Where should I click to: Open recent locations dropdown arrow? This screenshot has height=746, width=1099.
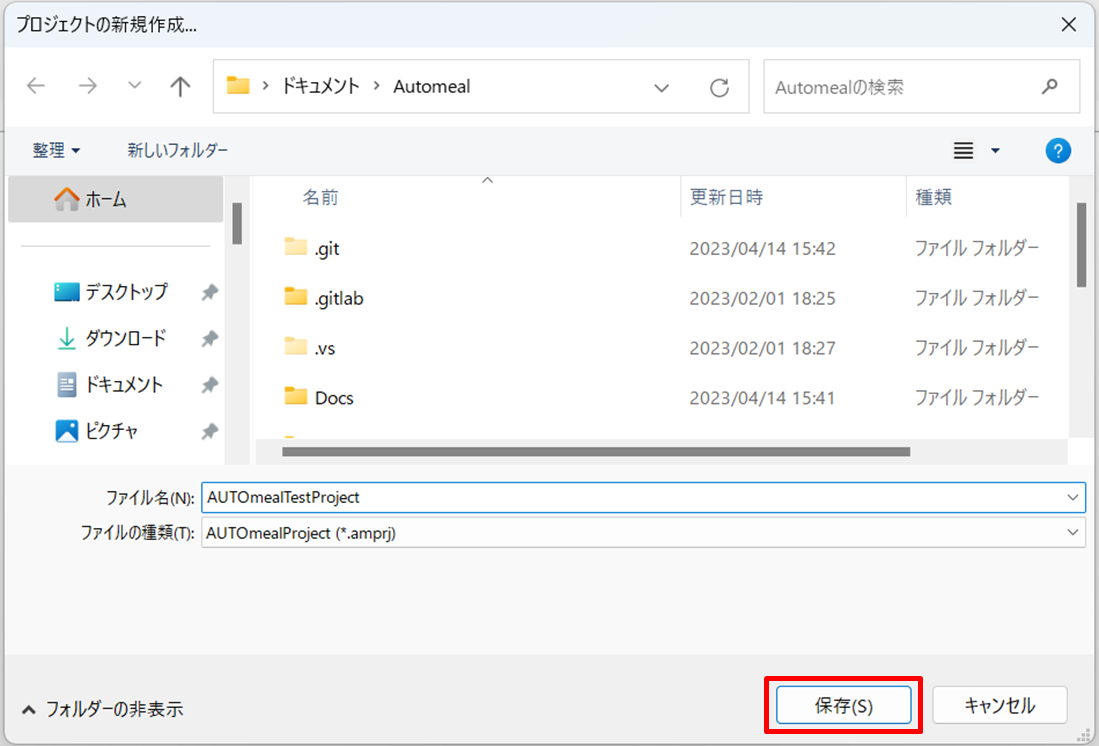pos(135,87)
